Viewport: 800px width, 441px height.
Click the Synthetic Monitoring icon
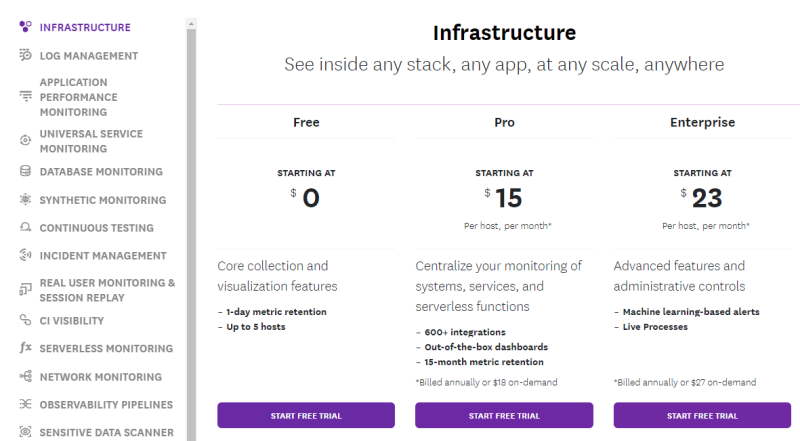tap(25, 200)
